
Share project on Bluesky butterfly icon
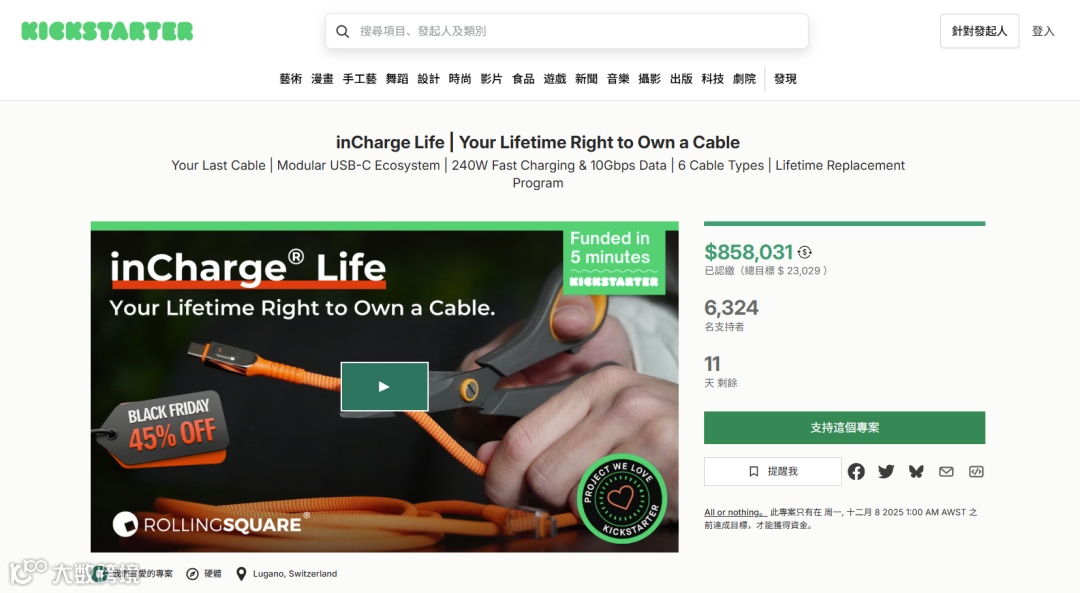pyautogui.click(x=916, y=472)
